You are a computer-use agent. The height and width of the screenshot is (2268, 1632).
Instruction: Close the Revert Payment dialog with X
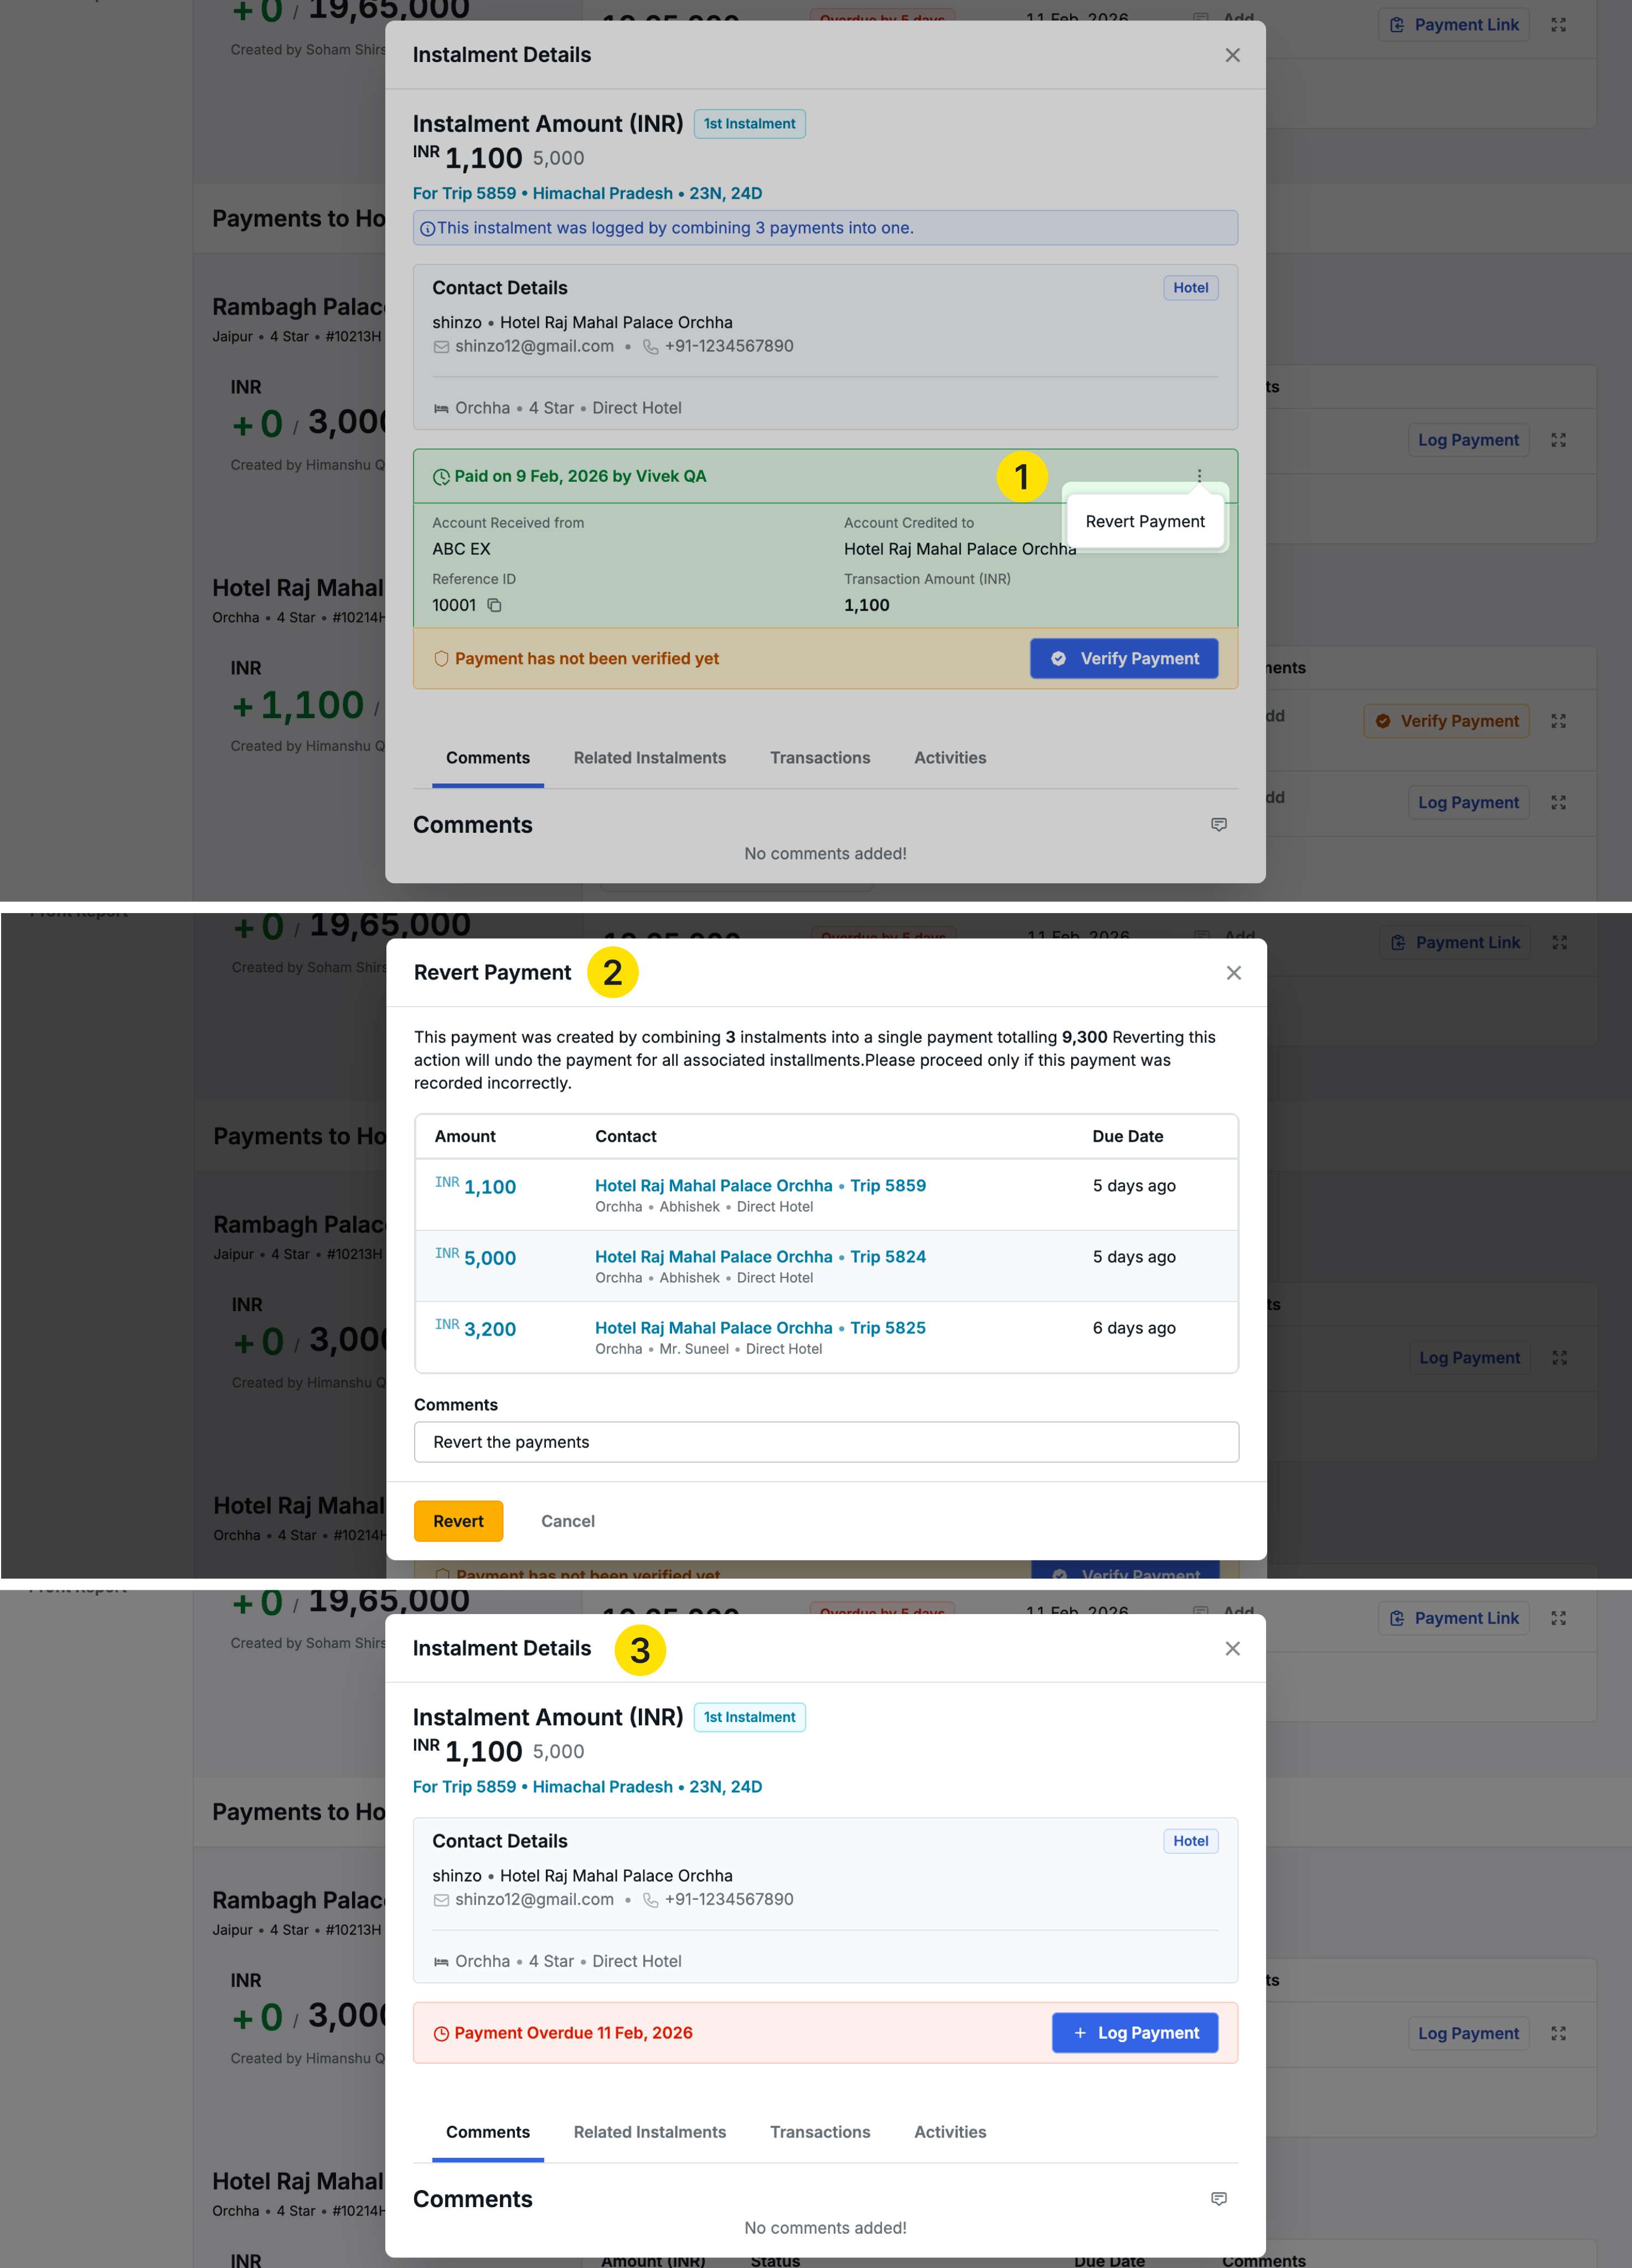coord(1234,973)
